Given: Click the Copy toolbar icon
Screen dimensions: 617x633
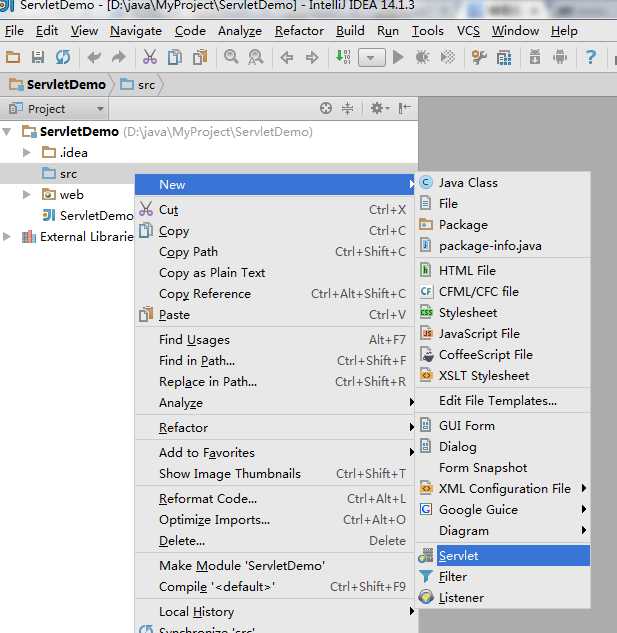Looking at the screenshot, I should [x=174, y=57].
